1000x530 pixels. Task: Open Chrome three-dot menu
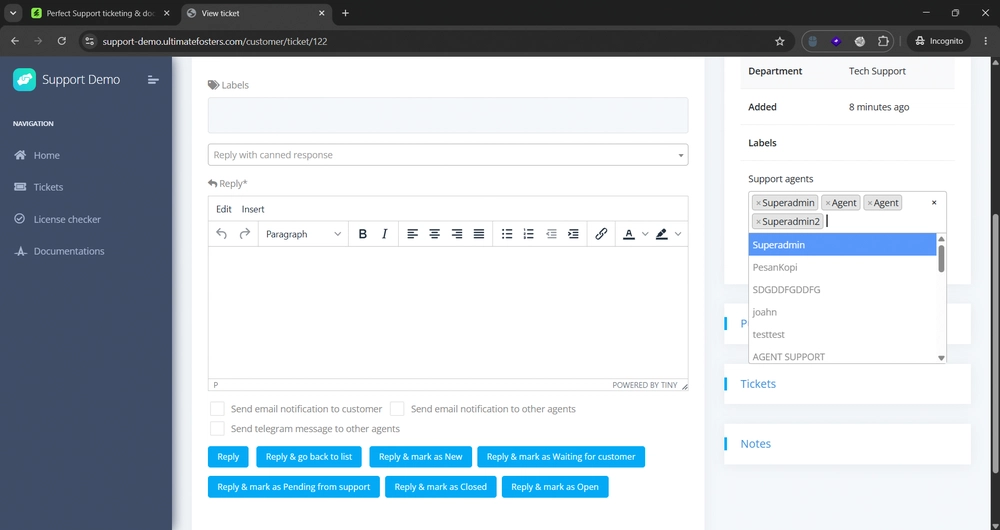pos(983,41)
